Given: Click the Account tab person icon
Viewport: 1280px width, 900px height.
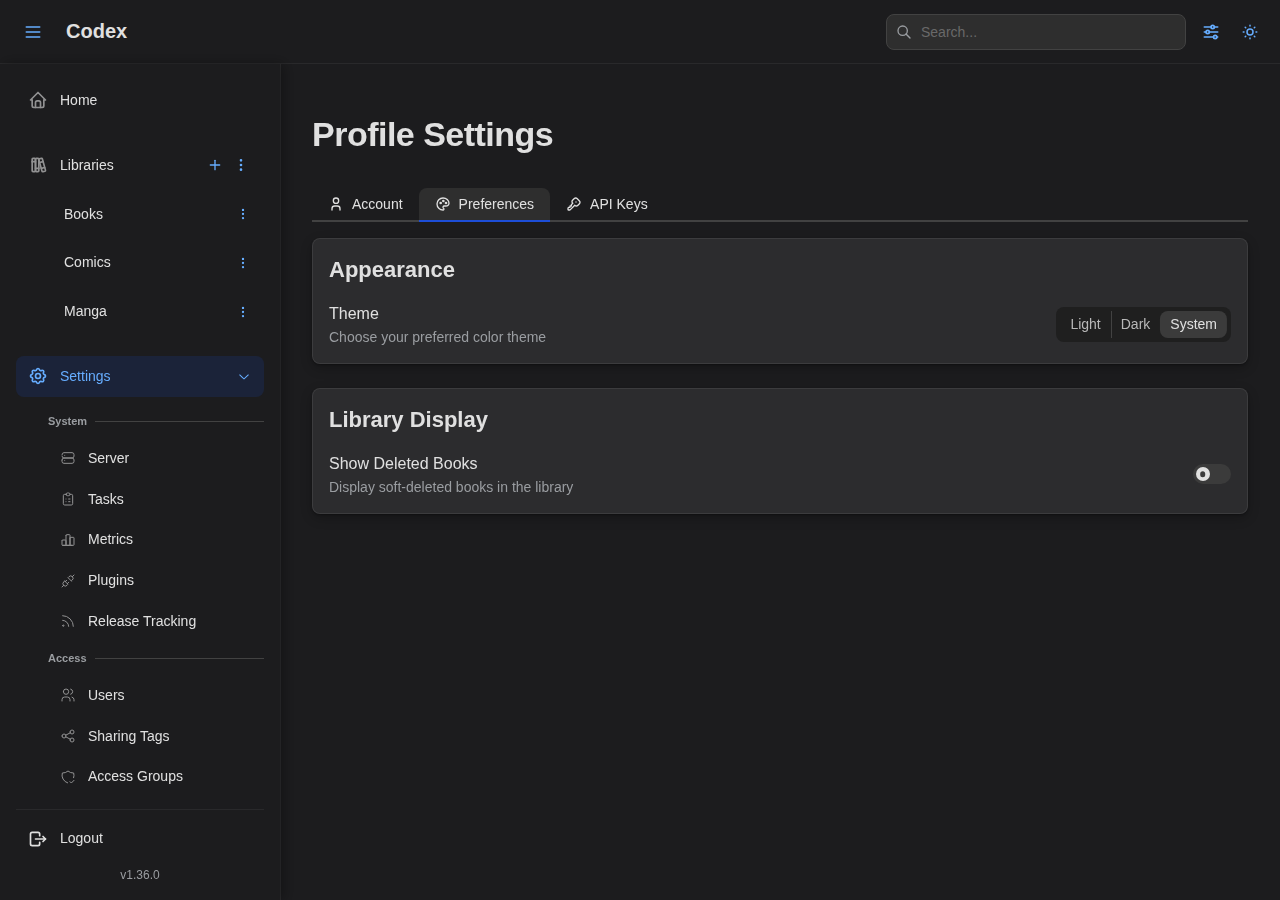Looking at the screenshot, I should pos(336,204).
